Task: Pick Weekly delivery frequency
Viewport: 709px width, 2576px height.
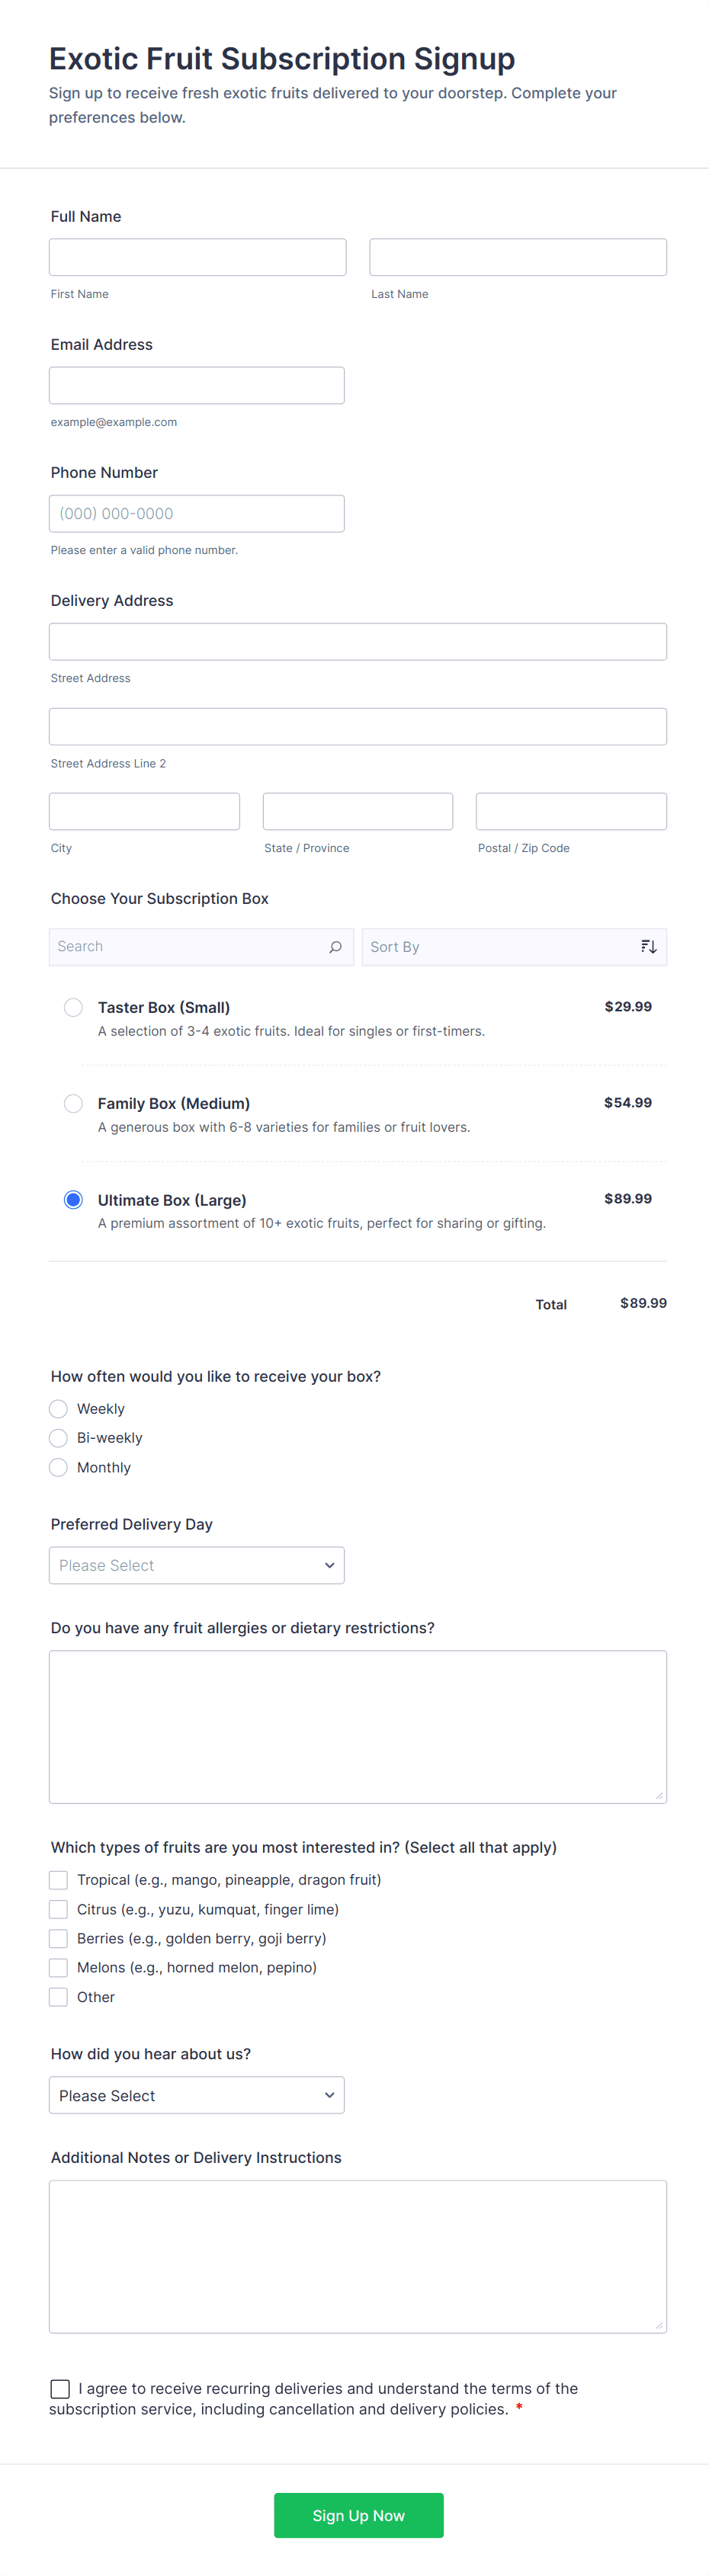Action: (59, 1409)
